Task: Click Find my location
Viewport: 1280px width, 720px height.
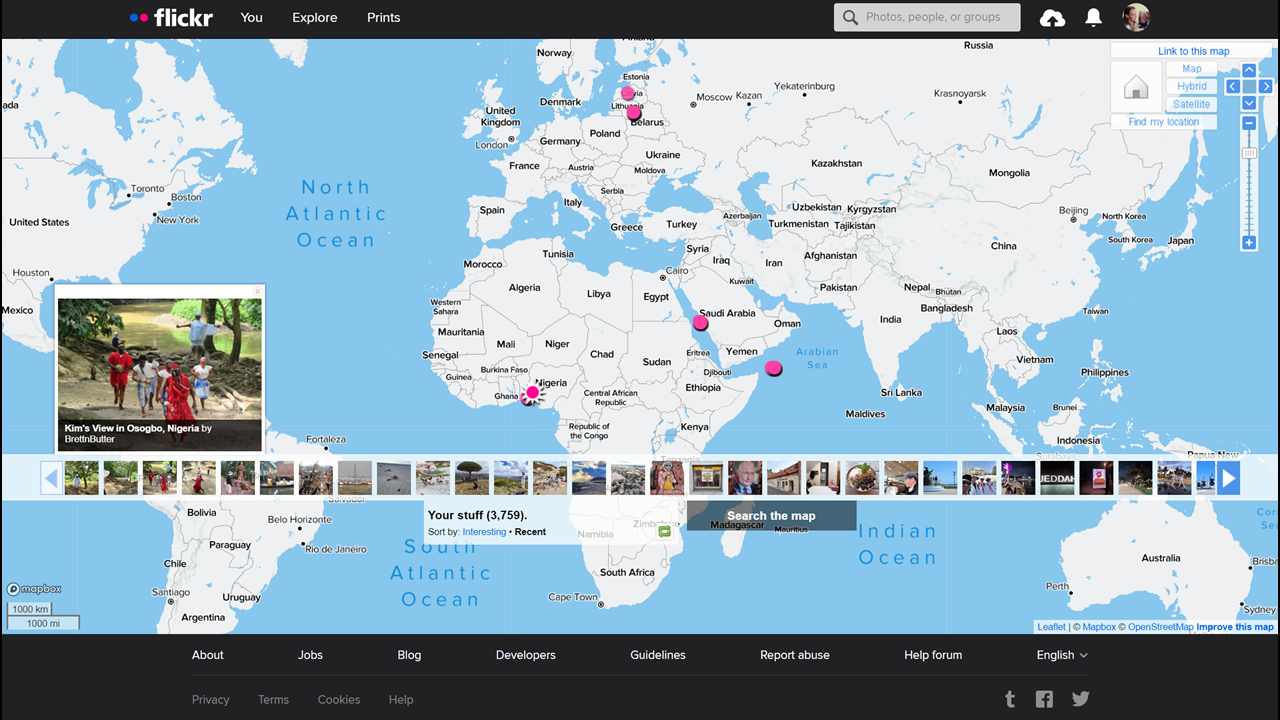Action: tap(1164, 122)
